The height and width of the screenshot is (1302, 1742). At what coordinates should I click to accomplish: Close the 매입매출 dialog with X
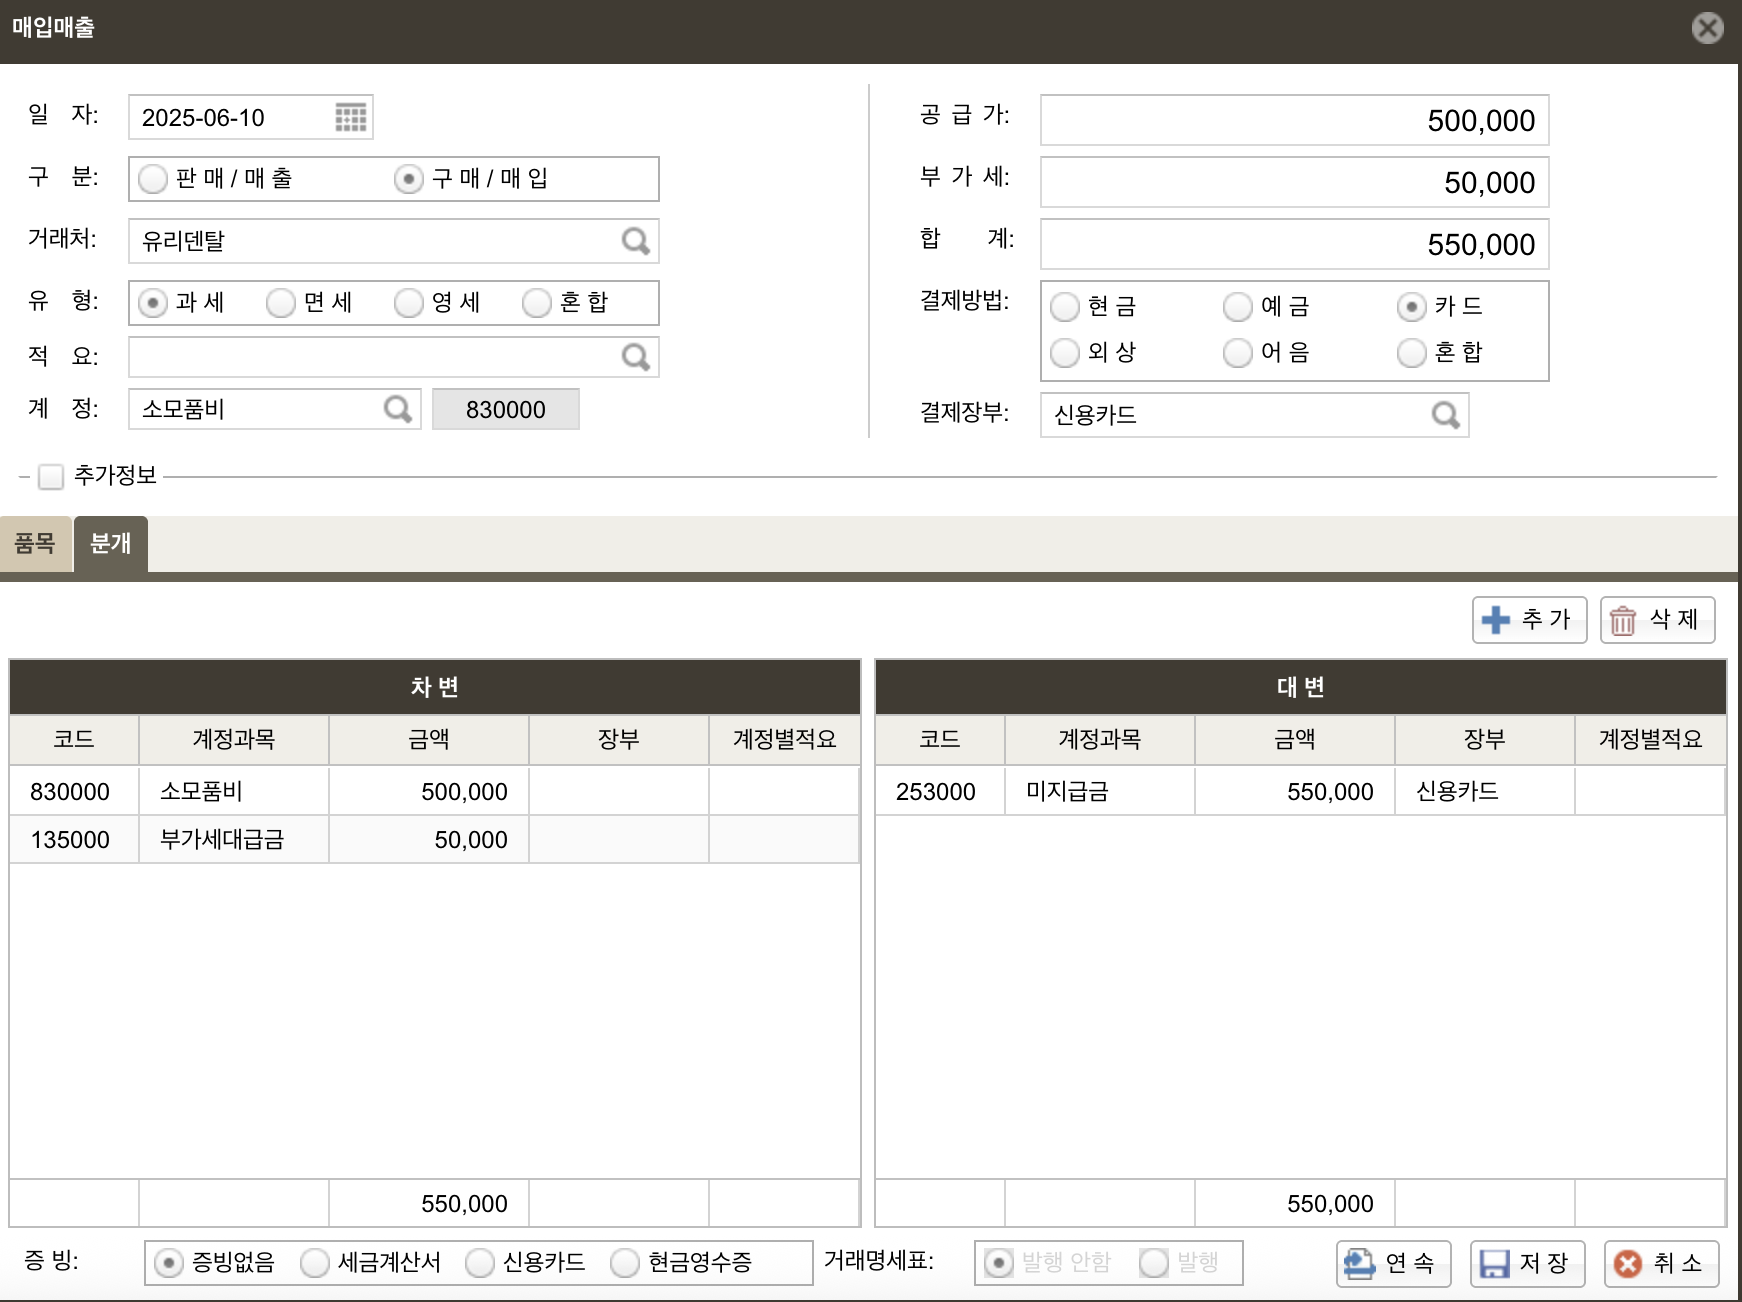pyautogui.click(x=1708, y=28)
